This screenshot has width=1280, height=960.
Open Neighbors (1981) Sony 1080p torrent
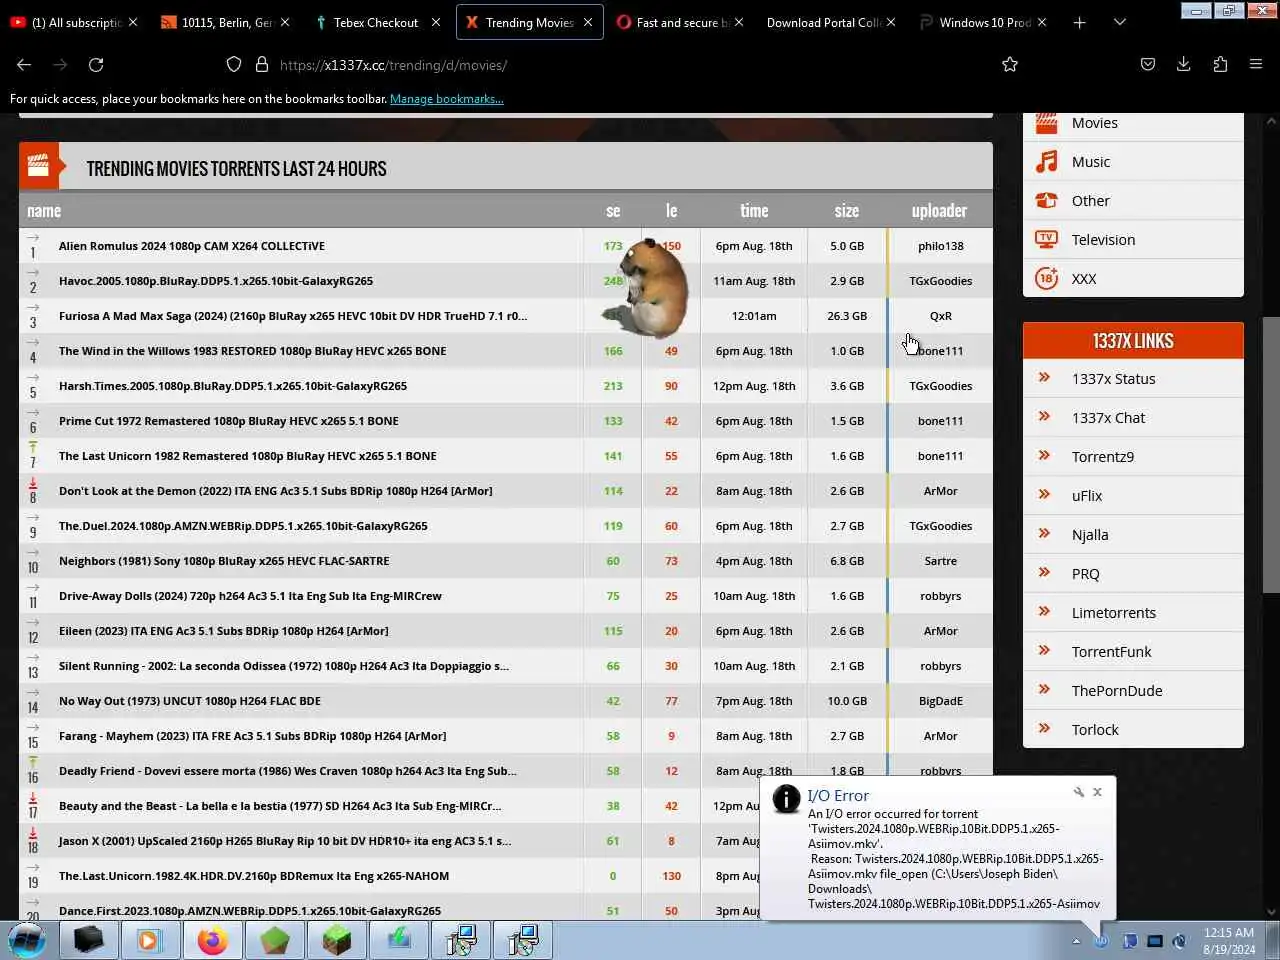(224, 561)
